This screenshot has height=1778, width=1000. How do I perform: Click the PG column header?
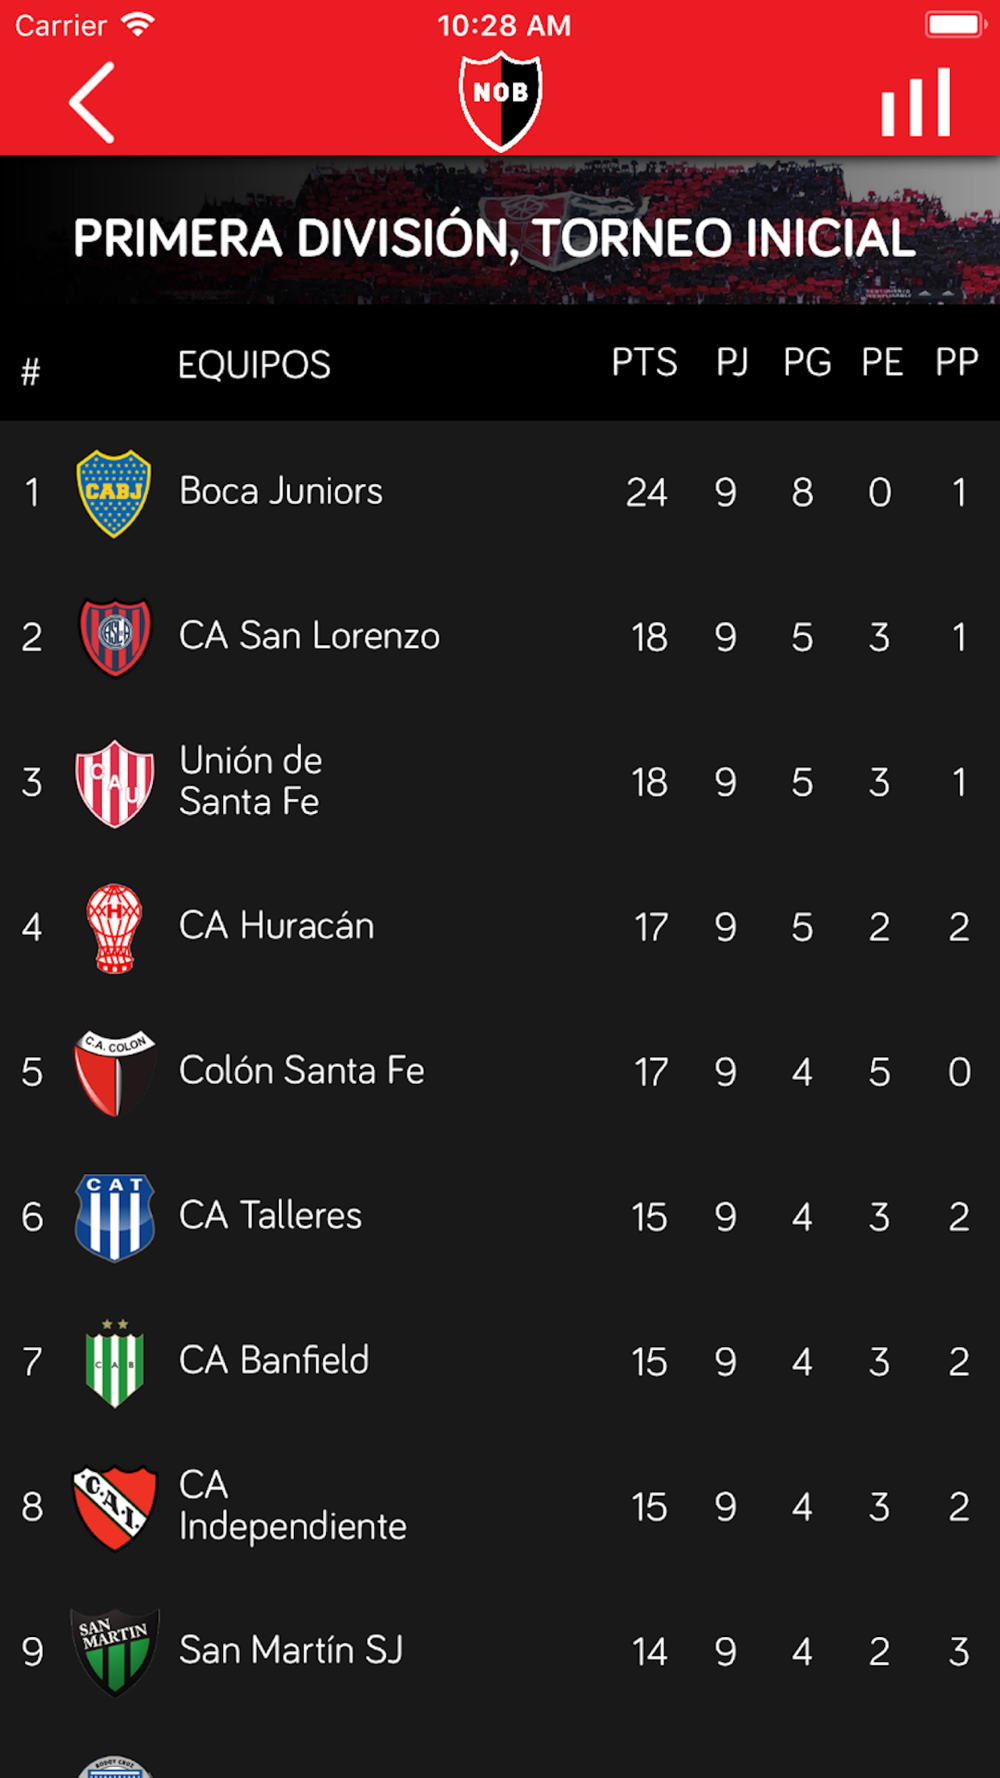807,362
